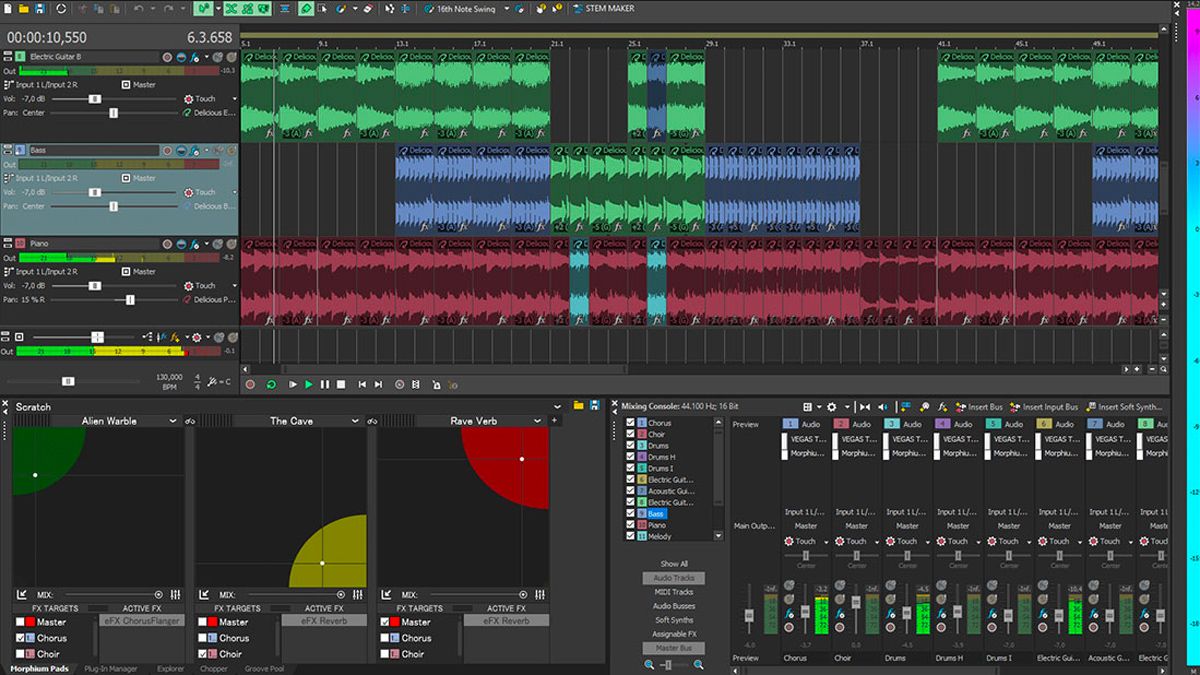Arm the Piano track for recording

click(x=167, y=243)
